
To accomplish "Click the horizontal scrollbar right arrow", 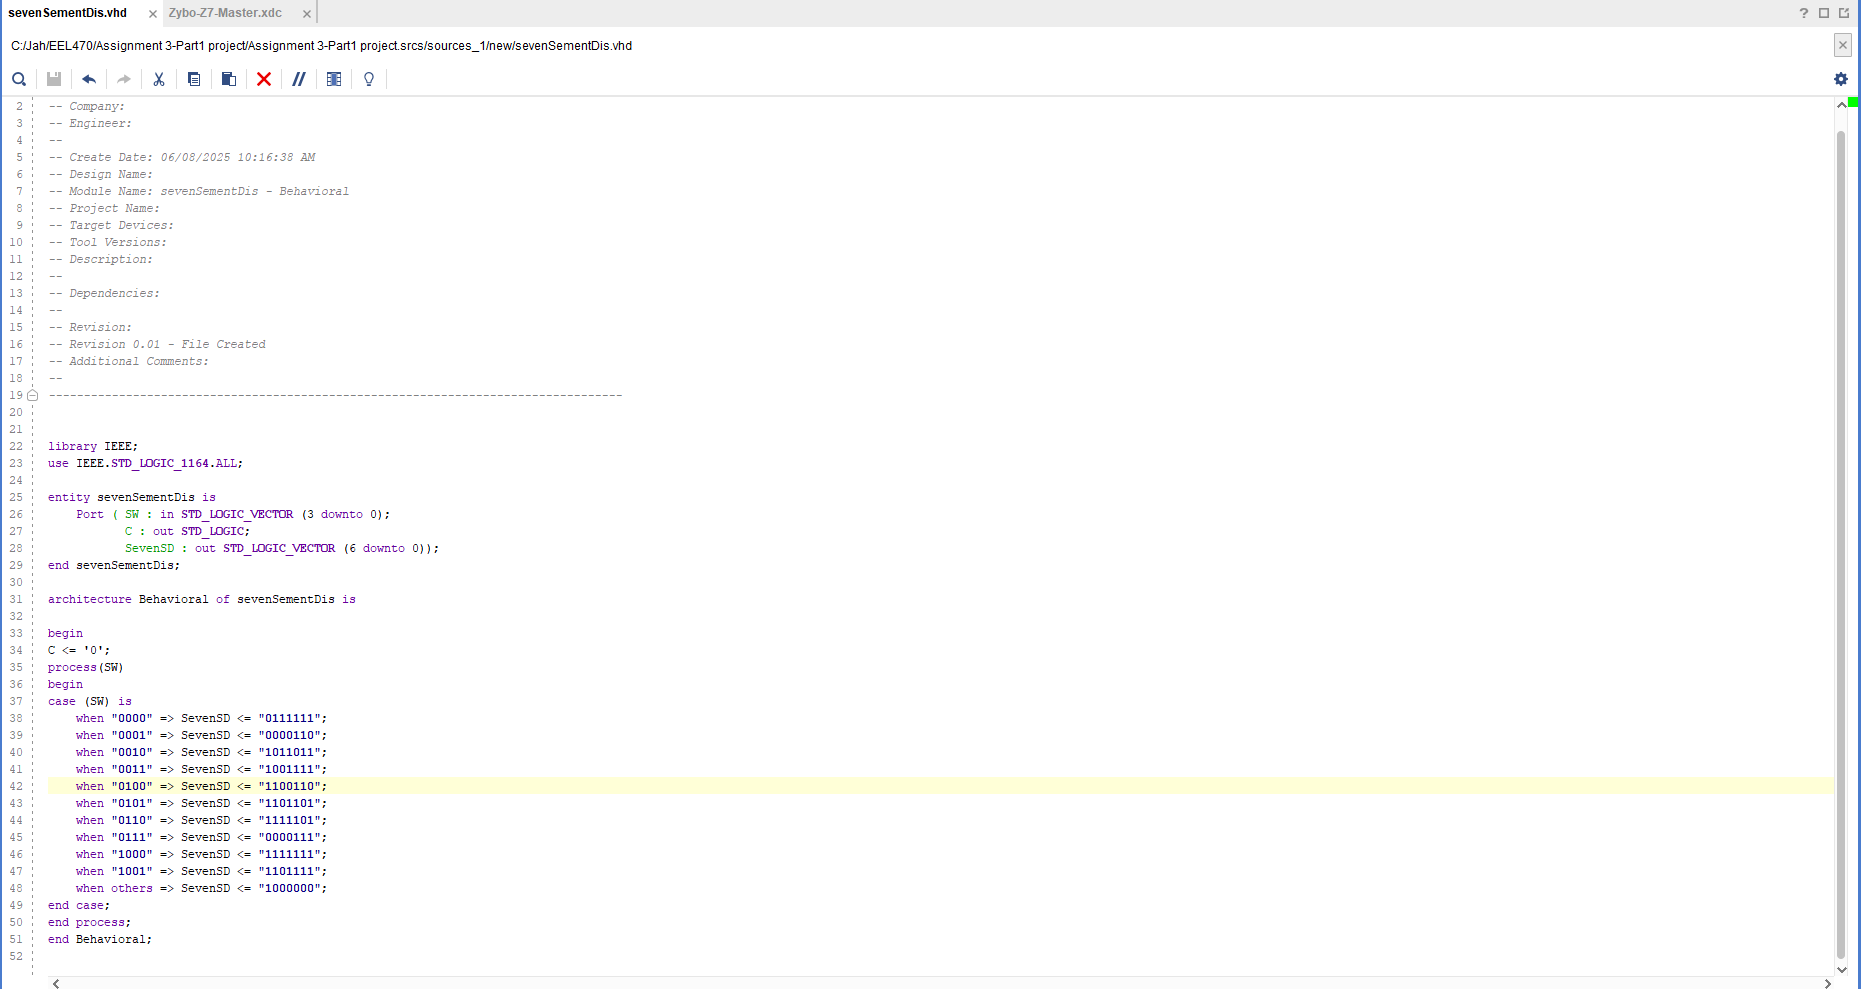I will 1827,983.
